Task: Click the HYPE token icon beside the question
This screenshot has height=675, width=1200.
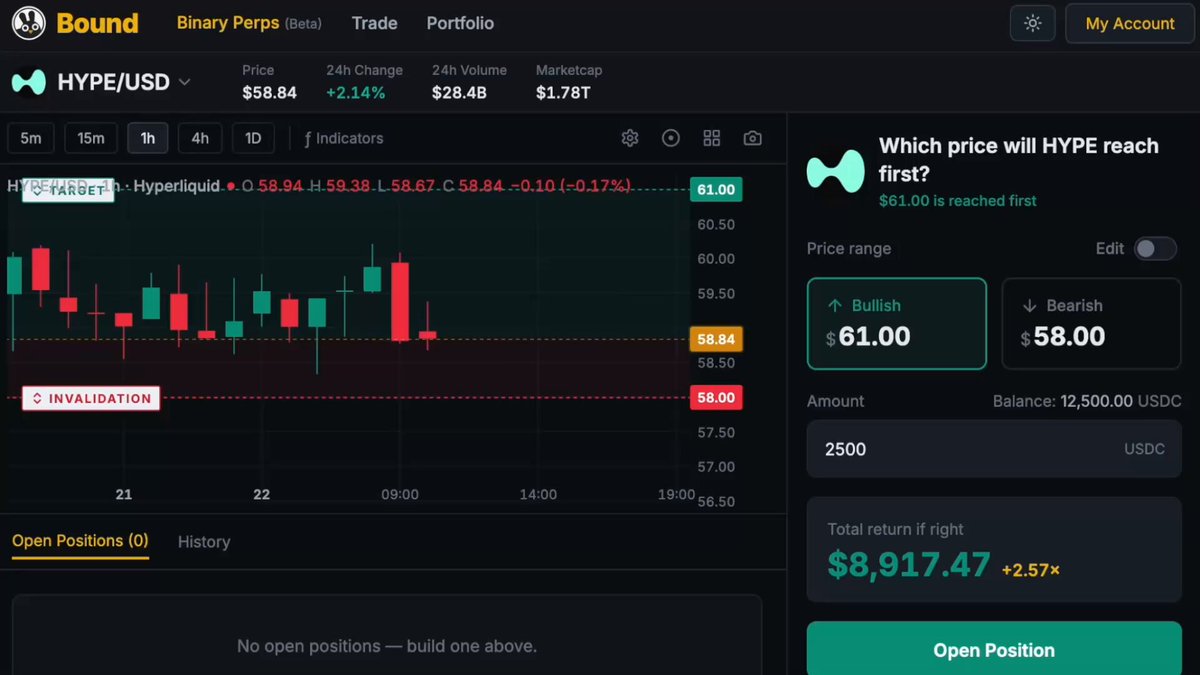Action: (x=836, y=171)
